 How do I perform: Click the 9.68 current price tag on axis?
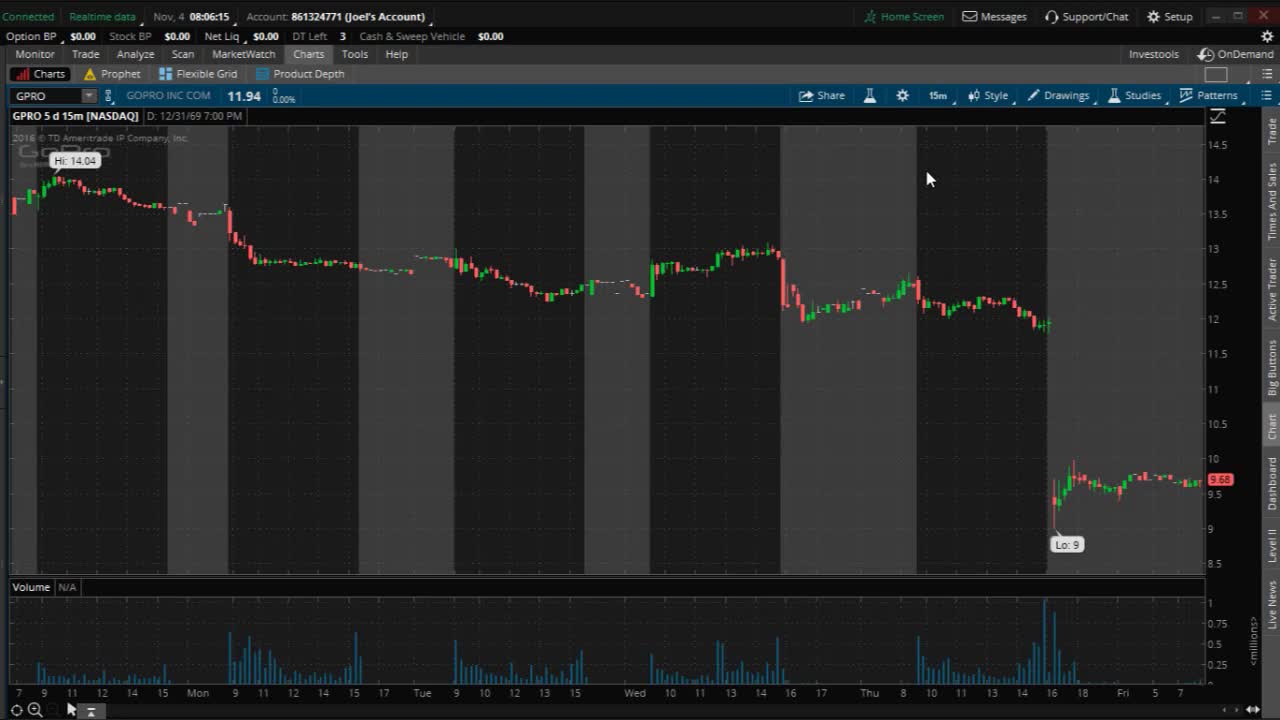(1220, 480)
